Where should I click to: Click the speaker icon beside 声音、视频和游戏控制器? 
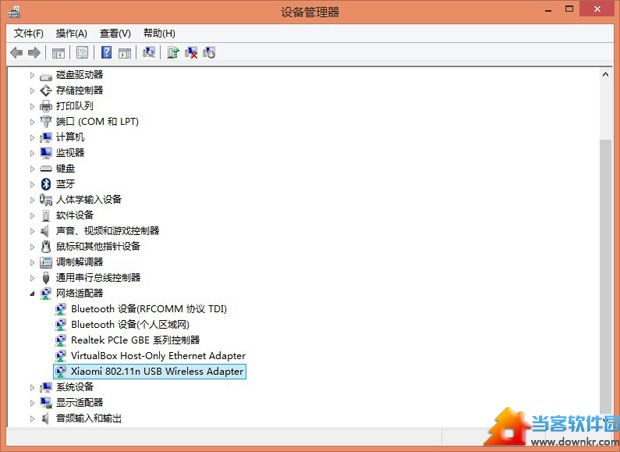coord(46,231)
